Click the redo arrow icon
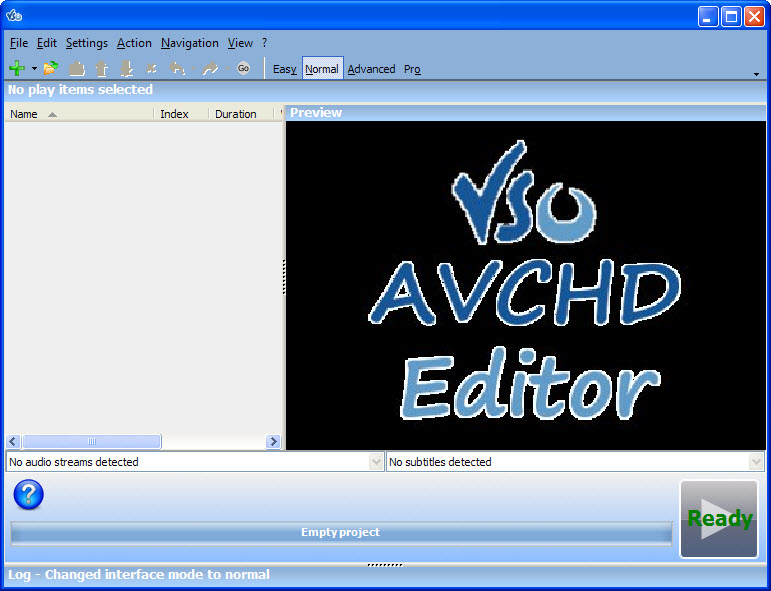Viewport: 771px width, 591px height. (210, 68)
